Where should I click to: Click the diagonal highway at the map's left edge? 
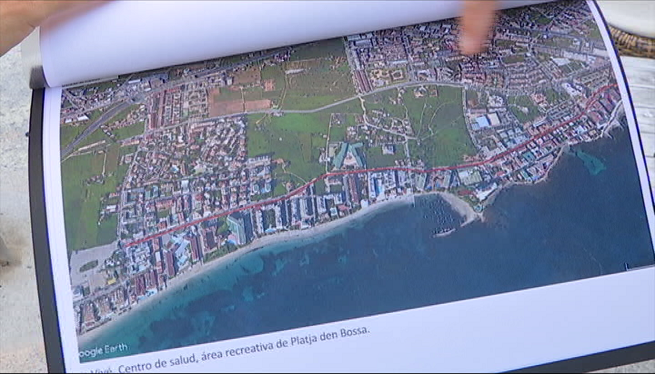coord(94,127)
